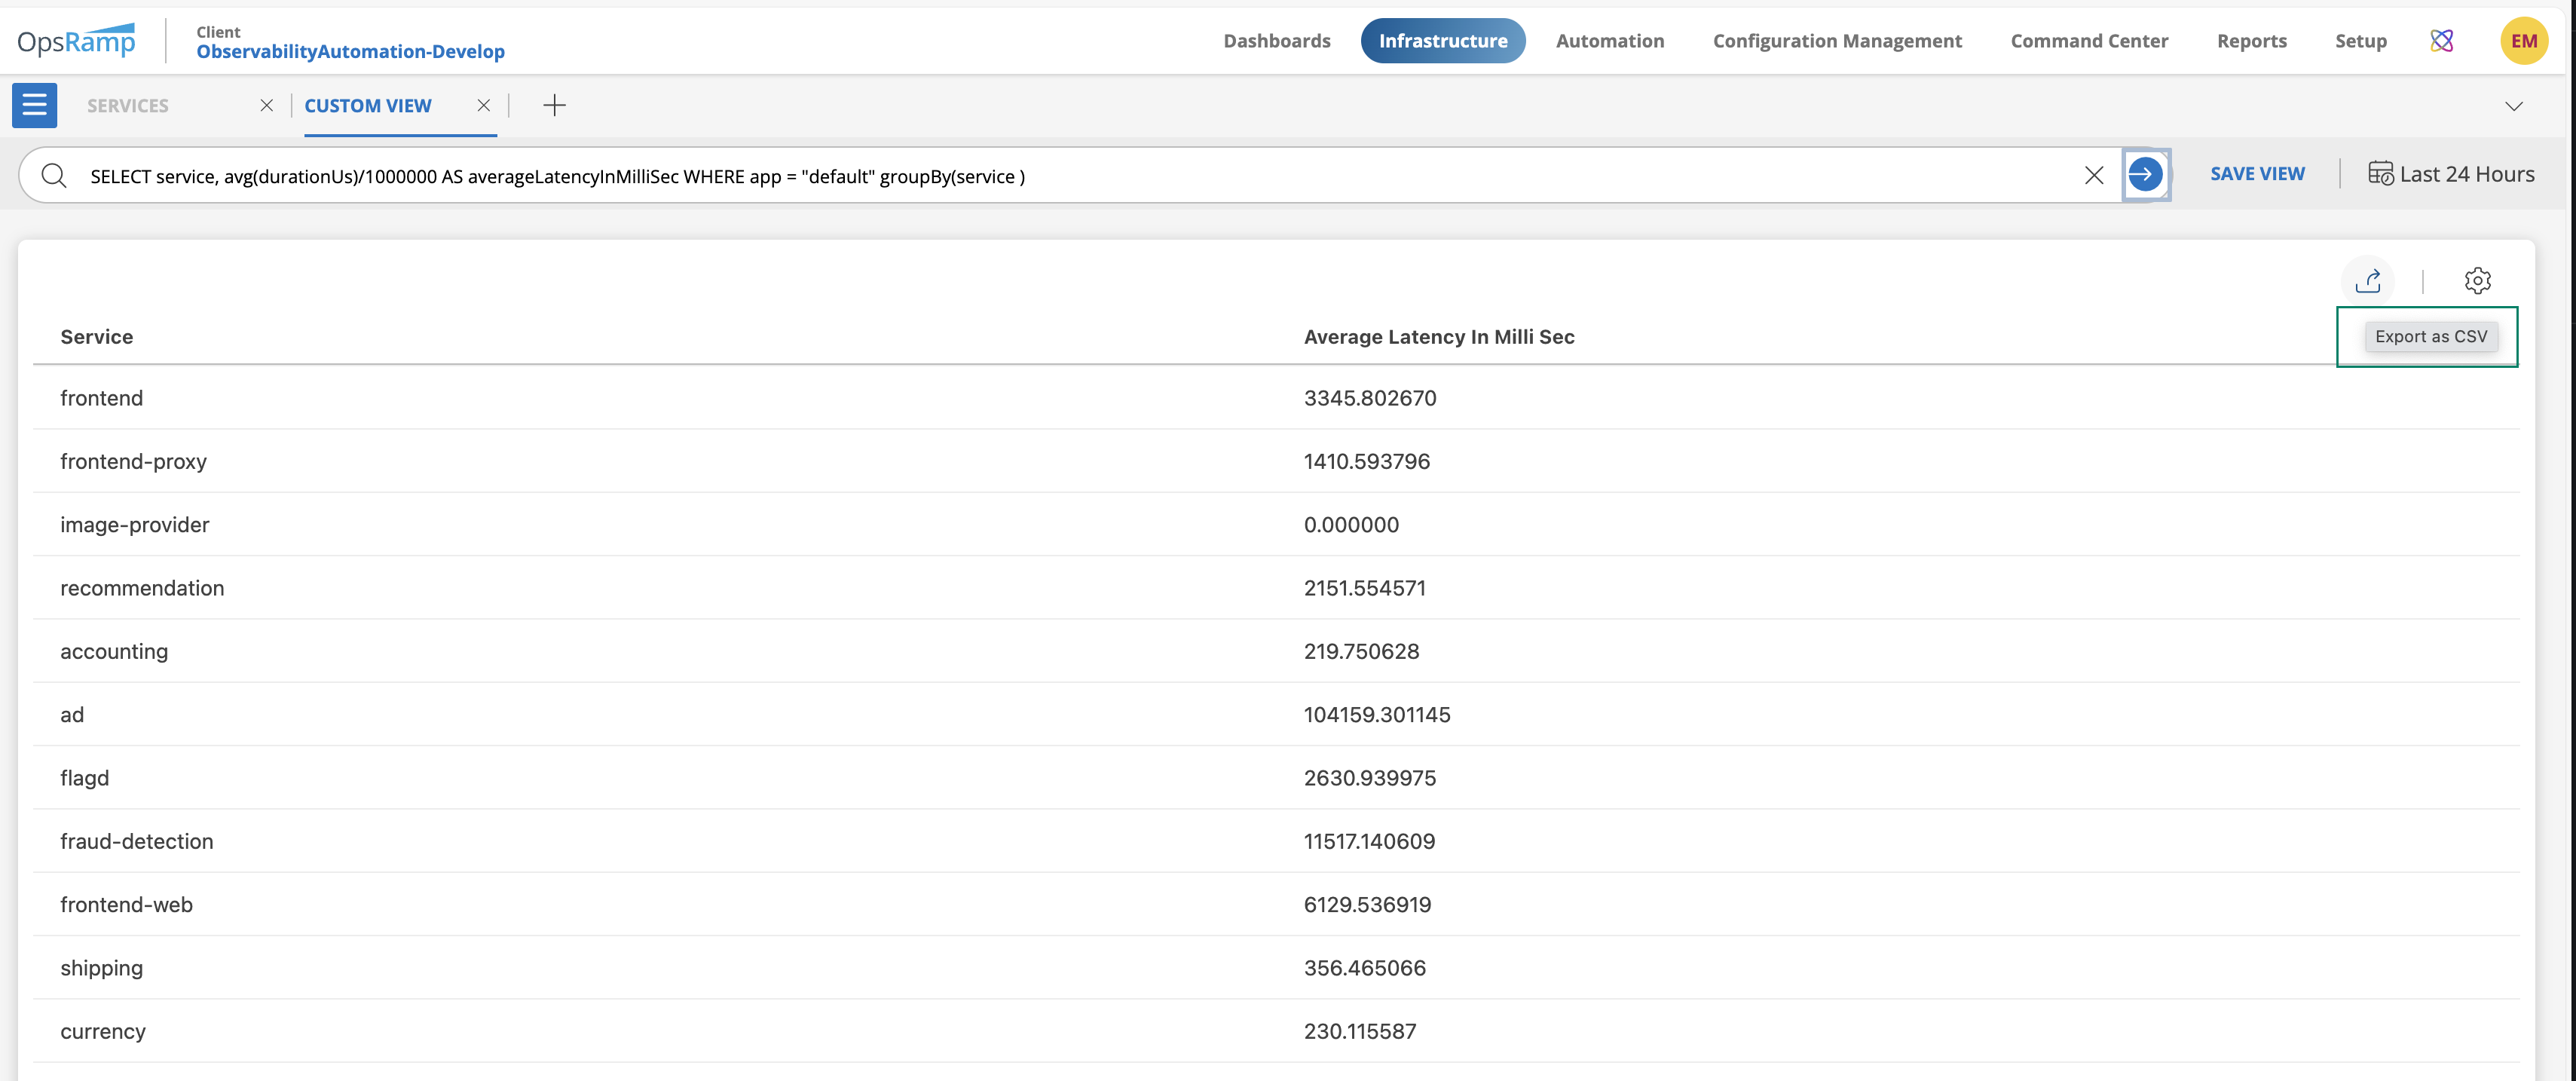
Task: Click Export as CSV
Action: click(x=2431, y=337)
